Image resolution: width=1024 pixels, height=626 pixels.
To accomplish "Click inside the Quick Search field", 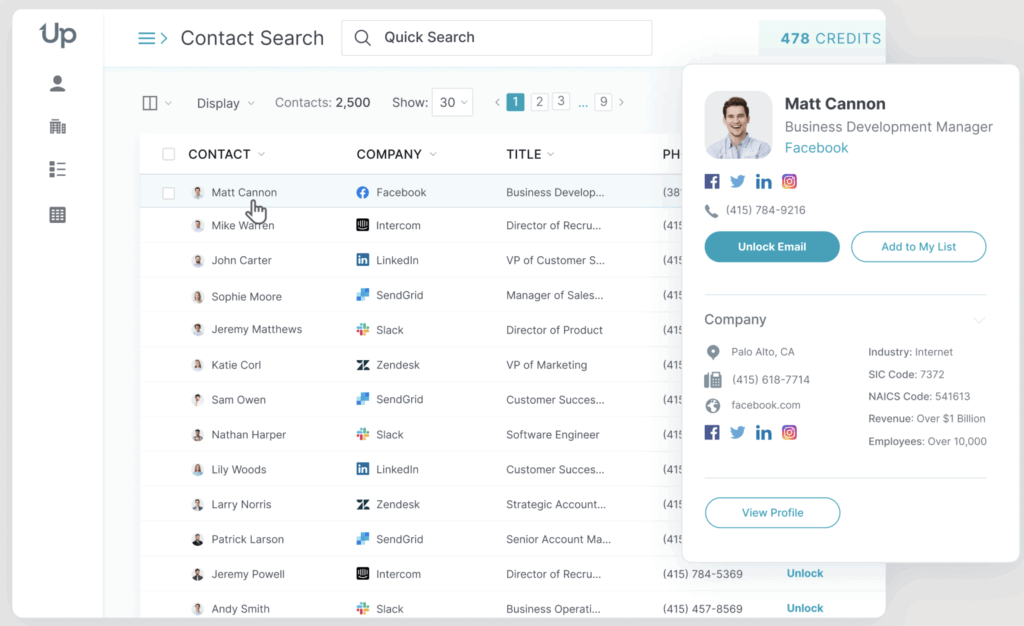I will tap(510, 38).
